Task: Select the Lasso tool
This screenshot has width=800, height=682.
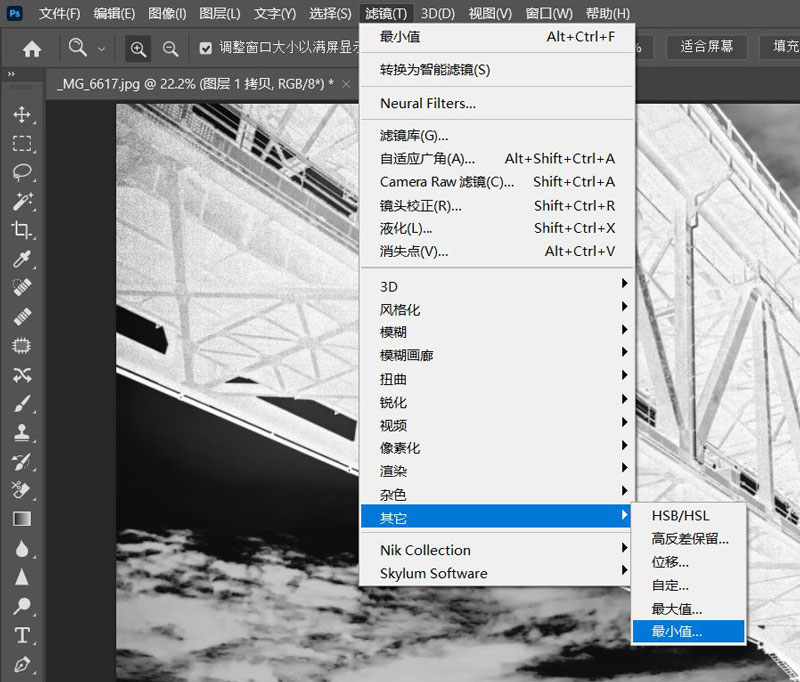Action: [x=22, y=172]
